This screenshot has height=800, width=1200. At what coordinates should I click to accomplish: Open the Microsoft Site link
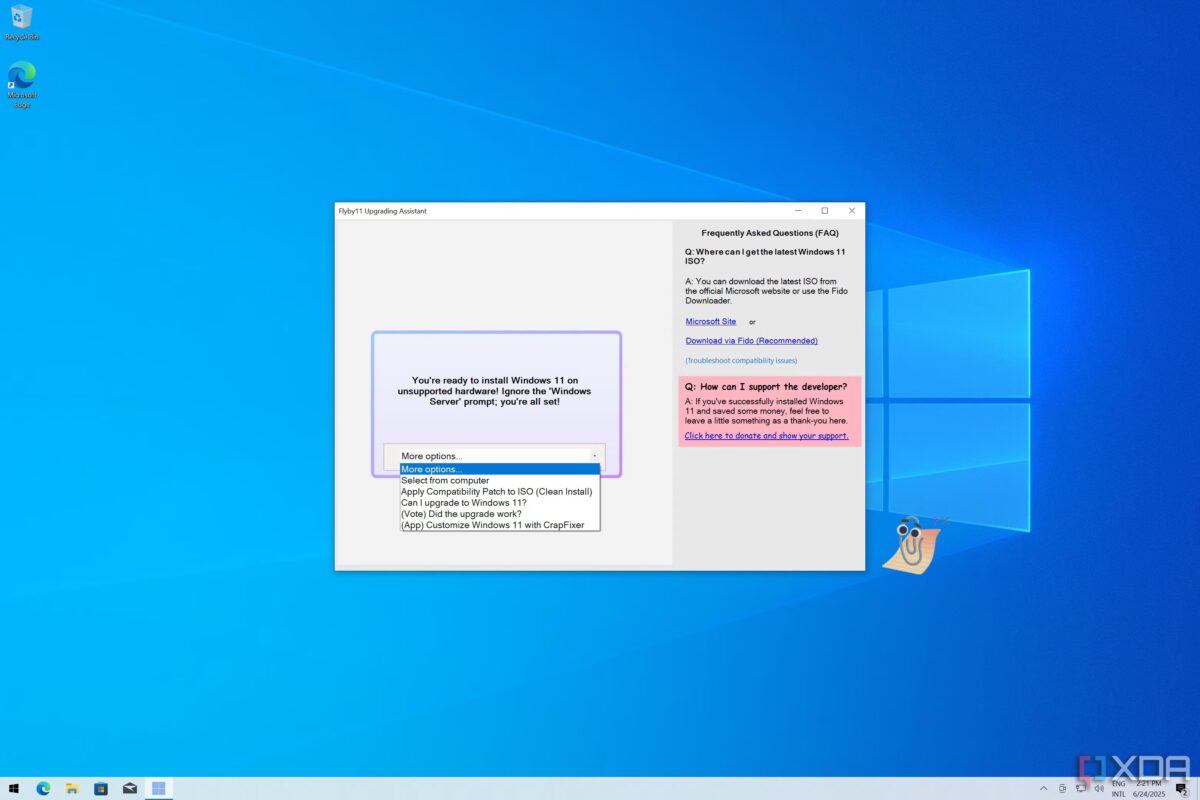click(710, 321)
